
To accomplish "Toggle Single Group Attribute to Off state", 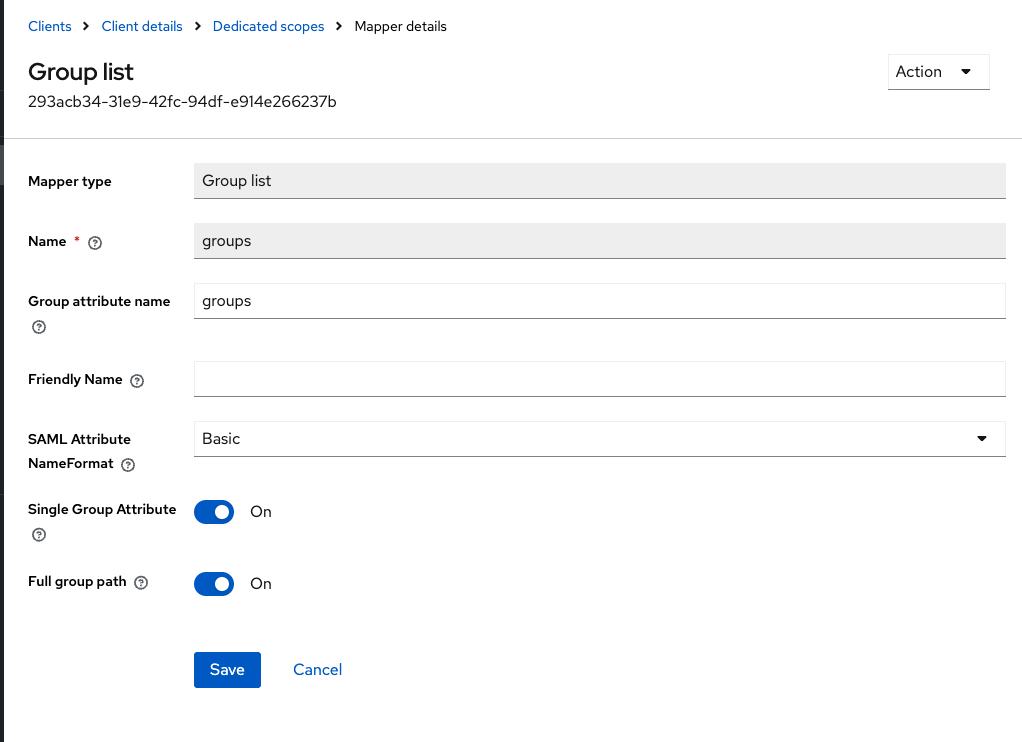I will click(x=213, y=511).
